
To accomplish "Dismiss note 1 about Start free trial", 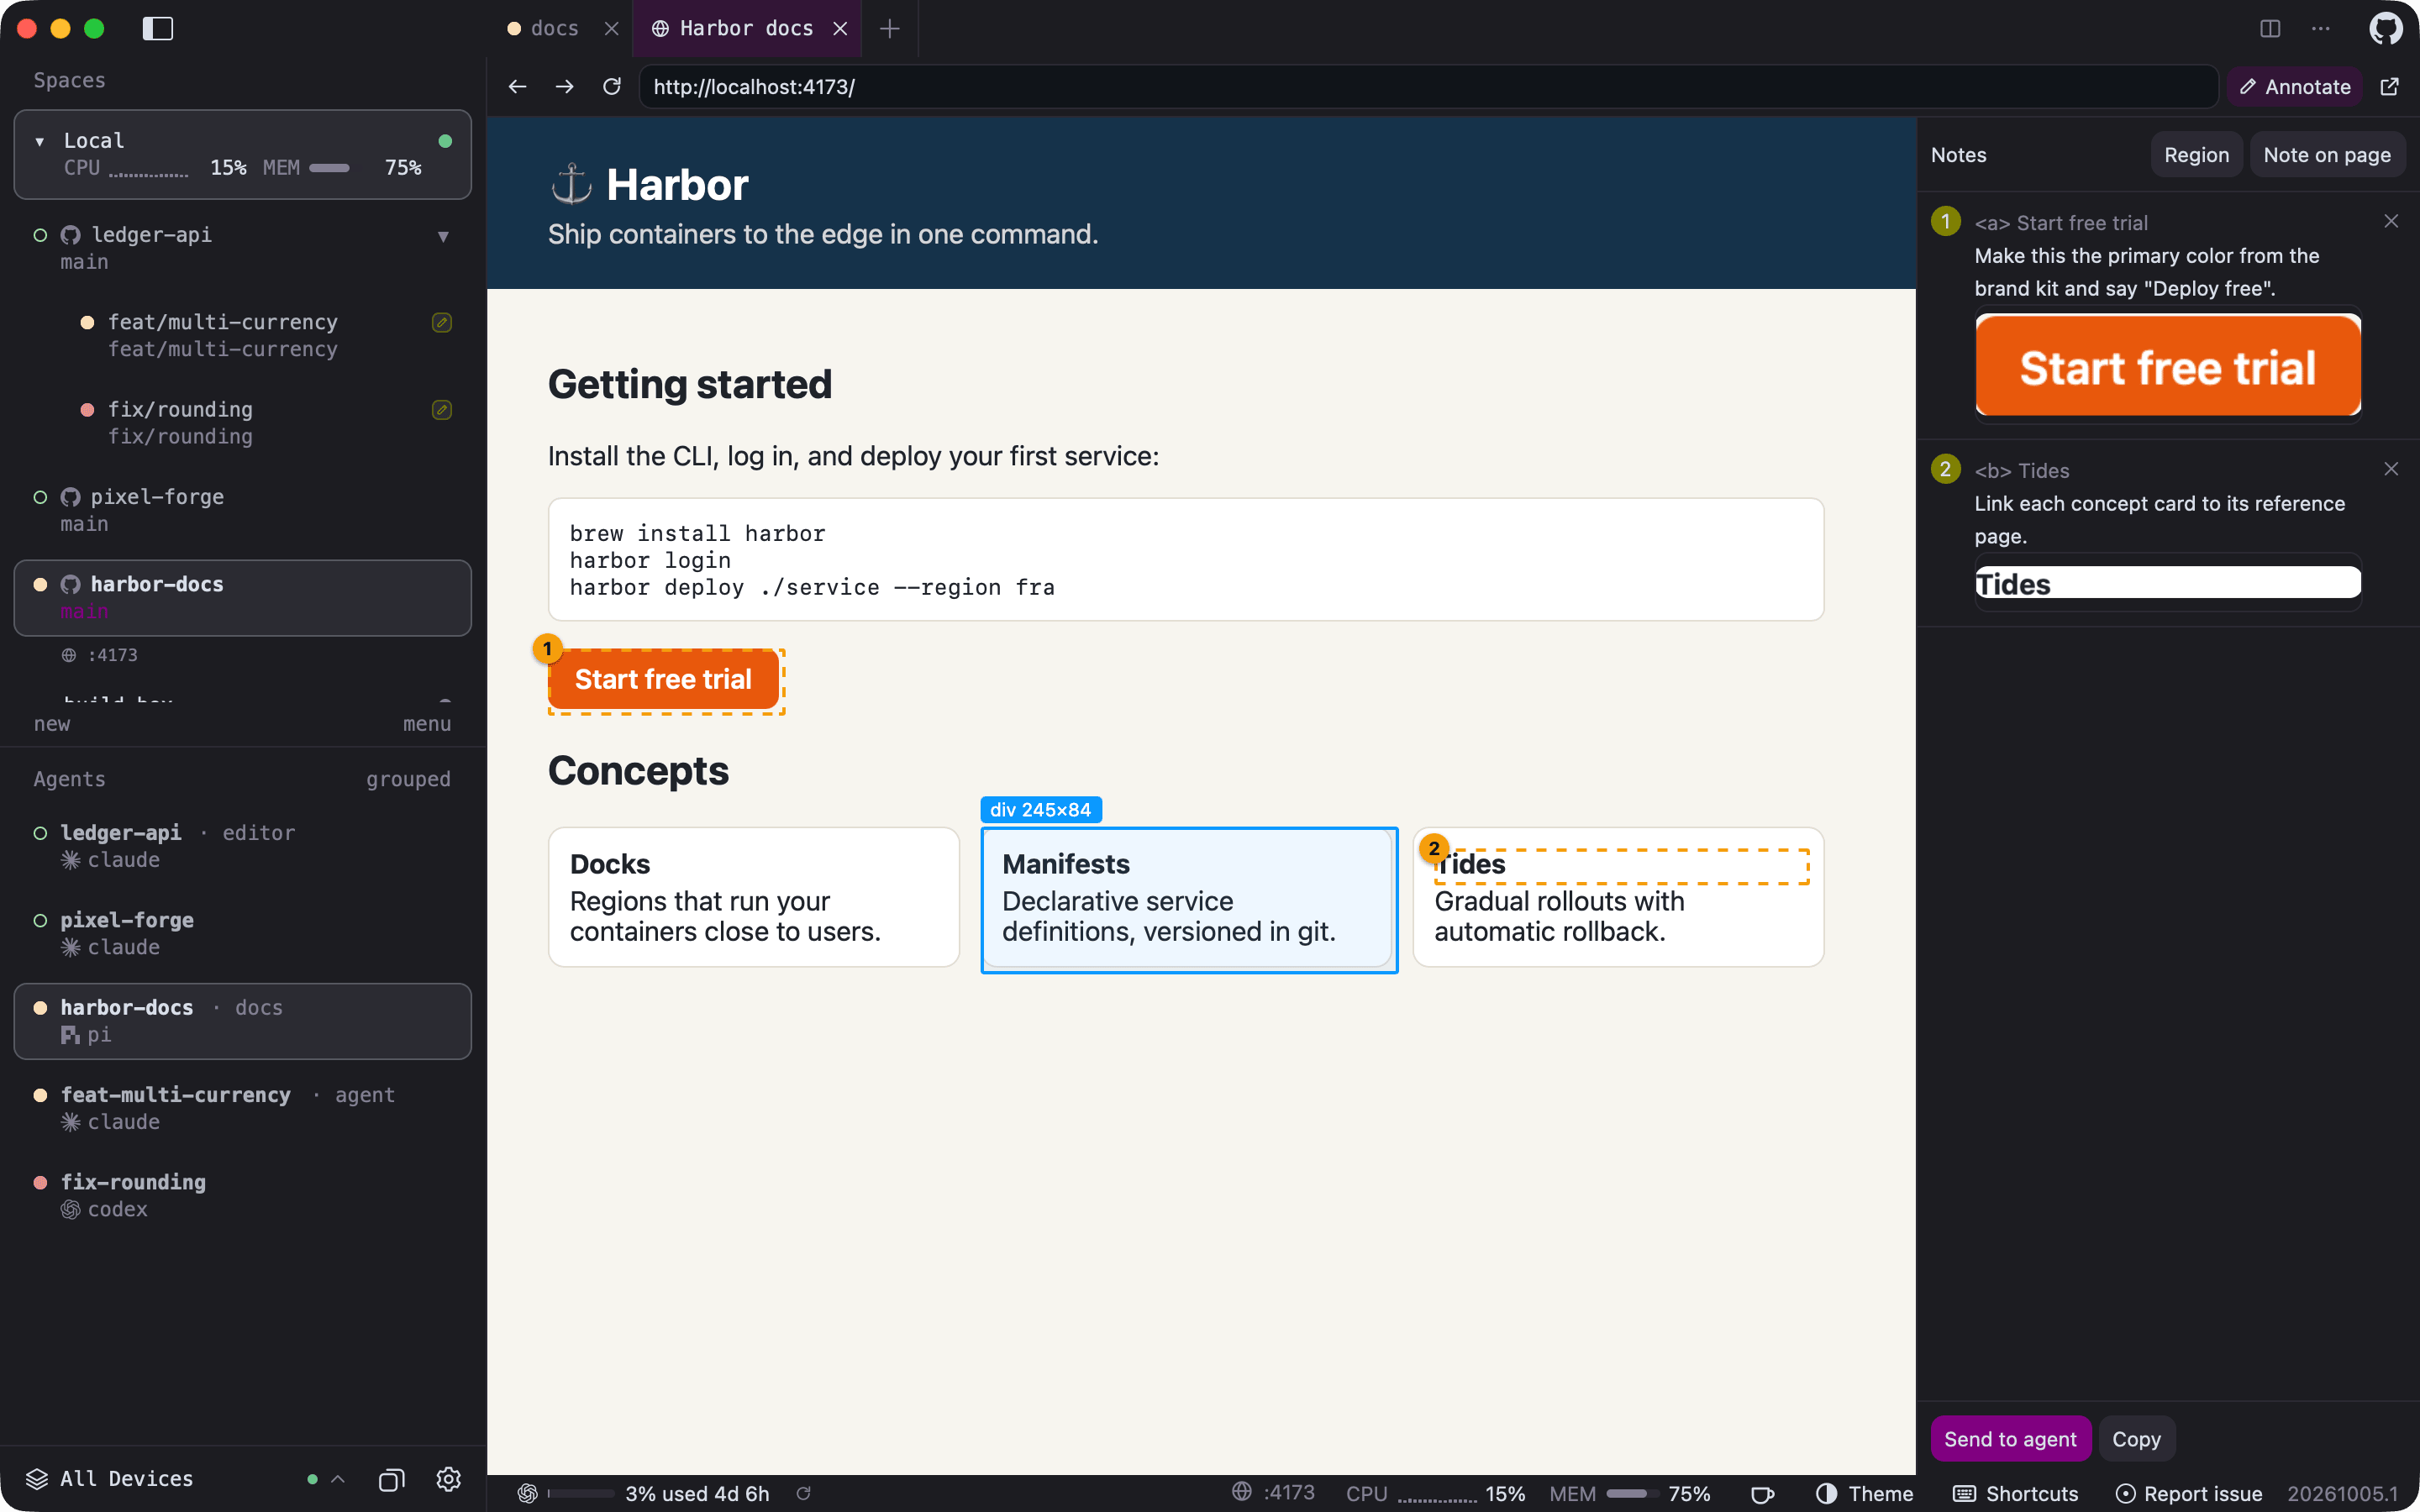I will [2391, 221].
